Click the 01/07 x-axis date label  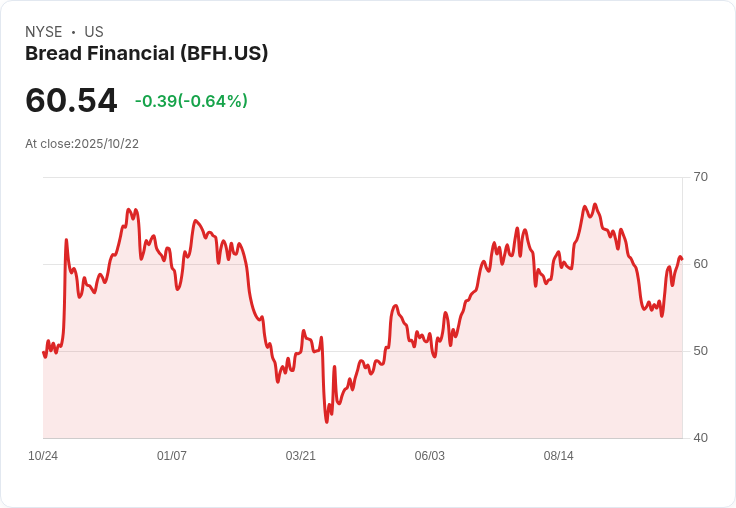click(x=172, y=456)
